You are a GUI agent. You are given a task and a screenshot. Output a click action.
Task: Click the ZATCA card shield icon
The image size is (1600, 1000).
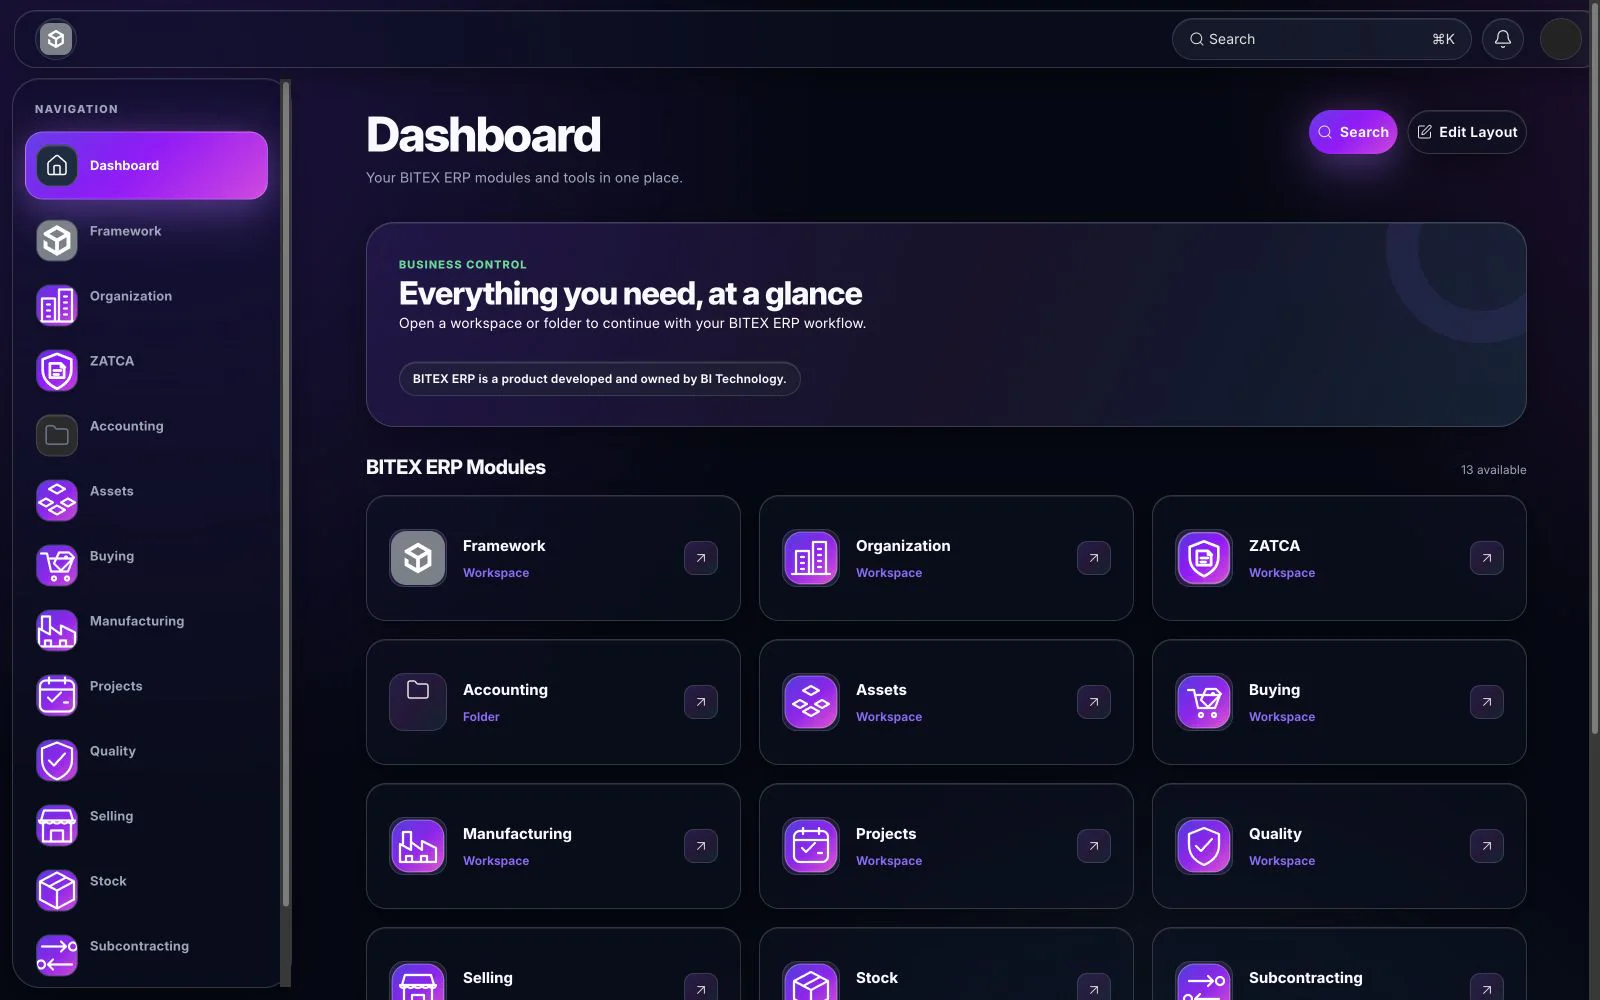[x=1204, y=558]
